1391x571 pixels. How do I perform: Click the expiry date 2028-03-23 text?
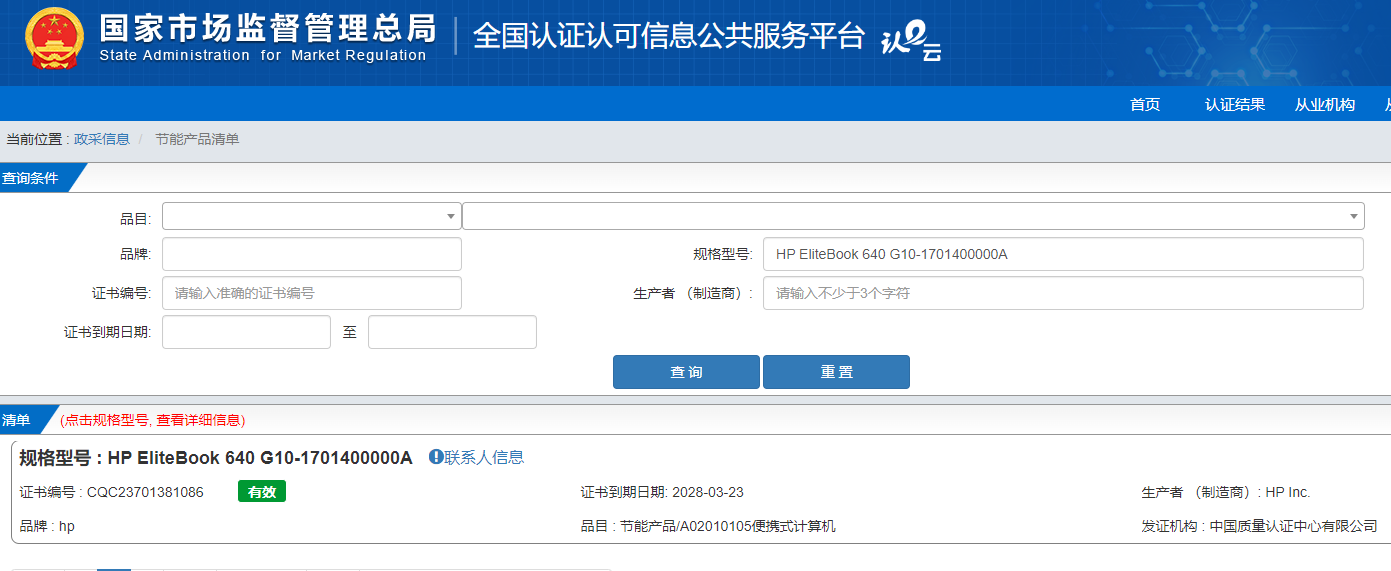pos(708,492)
